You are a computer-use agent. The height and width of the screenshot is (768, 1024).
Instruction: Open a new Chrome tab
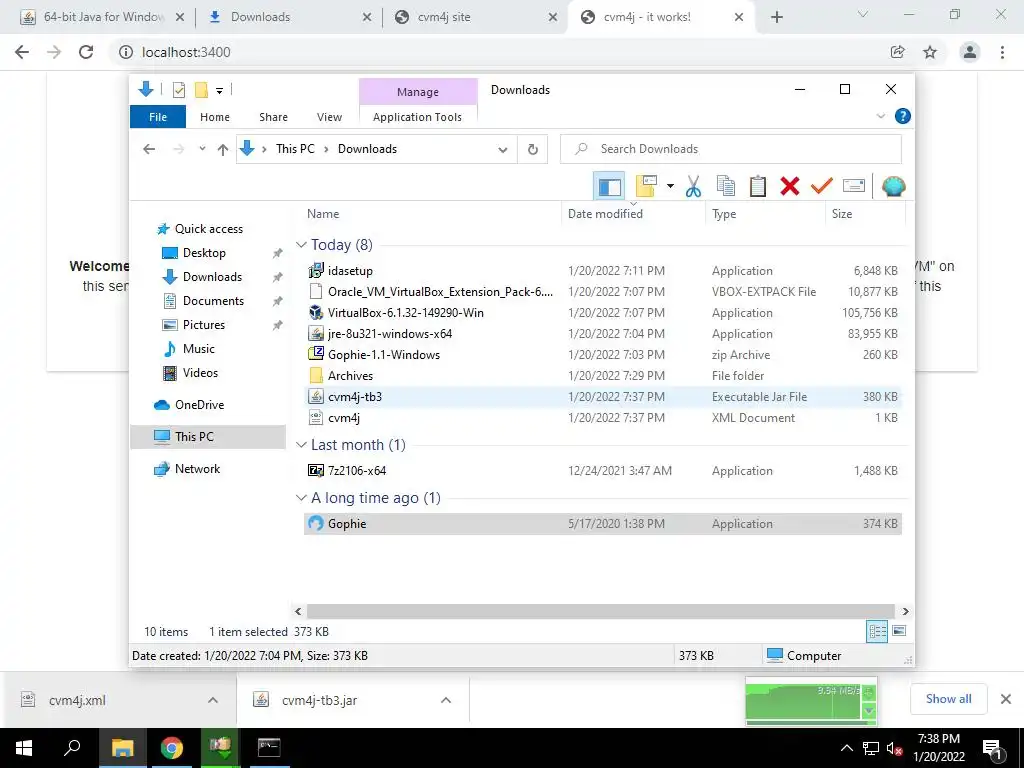point(776,17)
